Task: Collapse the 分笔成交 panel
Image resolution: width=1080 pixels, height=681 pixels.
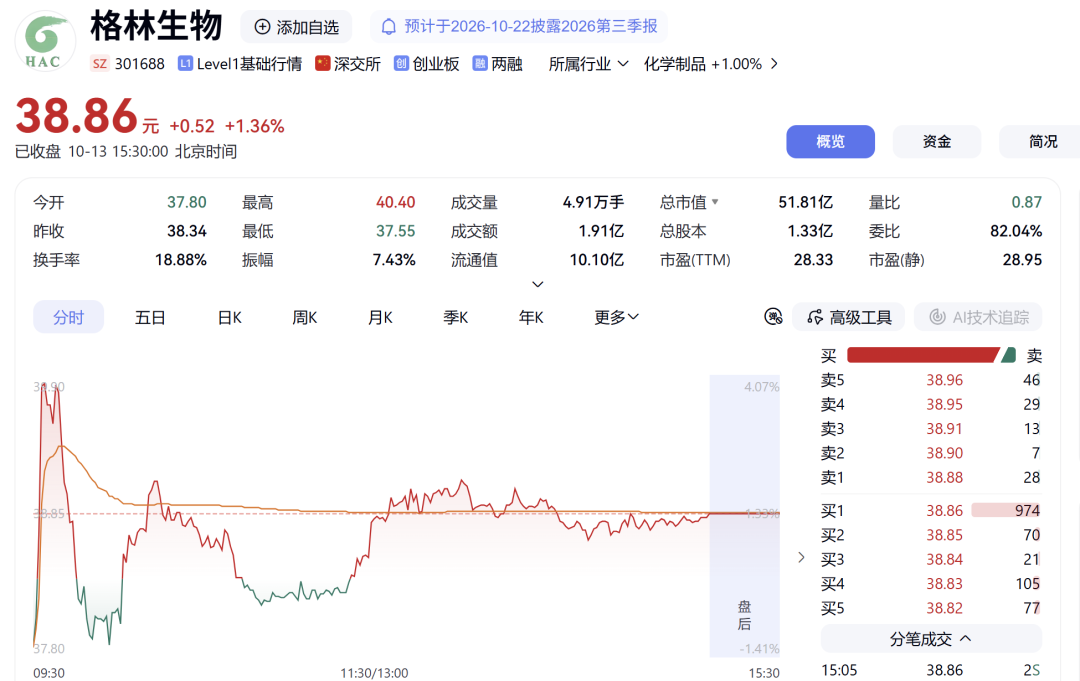Action: tap(931, 639)
